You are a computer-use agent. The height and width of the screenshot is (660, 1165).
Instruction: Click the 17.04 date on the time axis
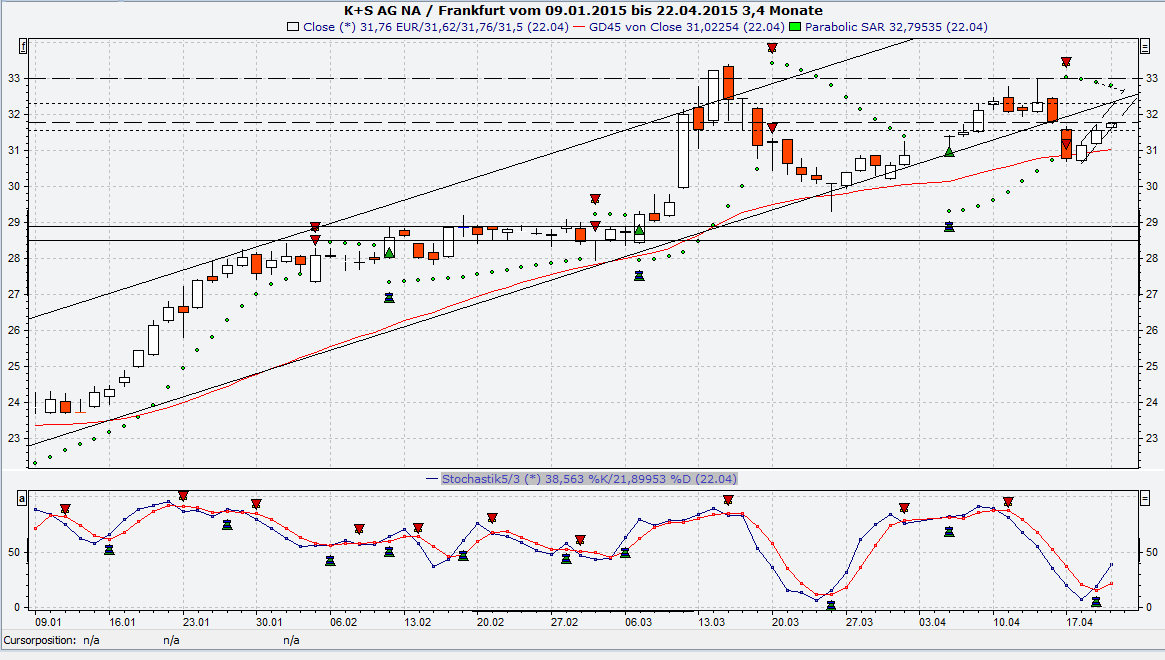pos(1080,622)
